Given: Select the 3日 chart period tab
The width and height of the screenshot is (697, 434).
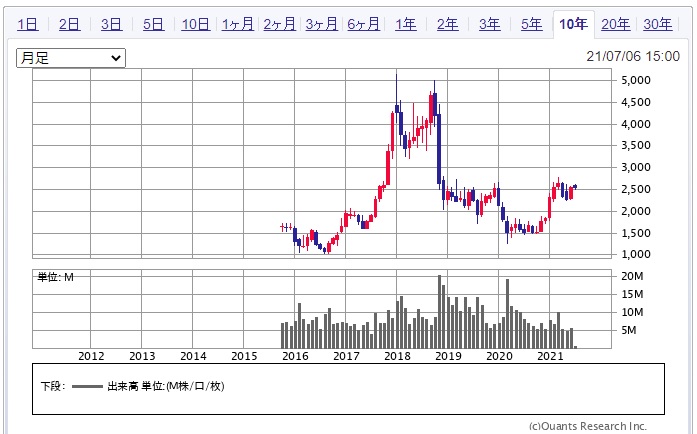Looking at the screenshot, I should pos(112,24).
